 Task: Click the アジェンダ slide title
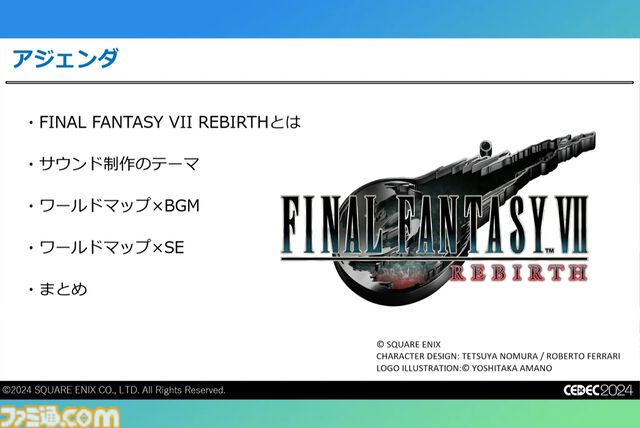coord(65,58)
